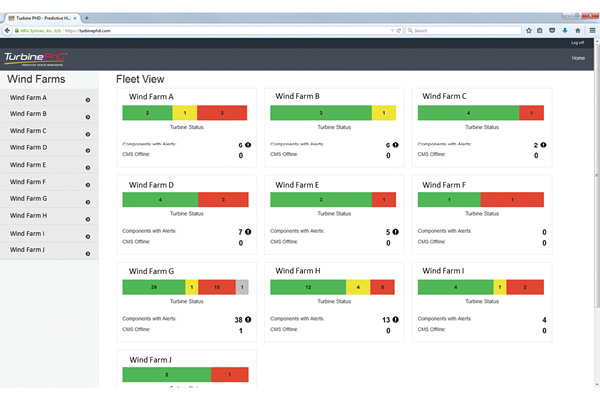Image resolution: width=600 pixels, height=400 pixels.
Task: Select Wind Farm E in sidebar list
Action: (x=49, y=165)
